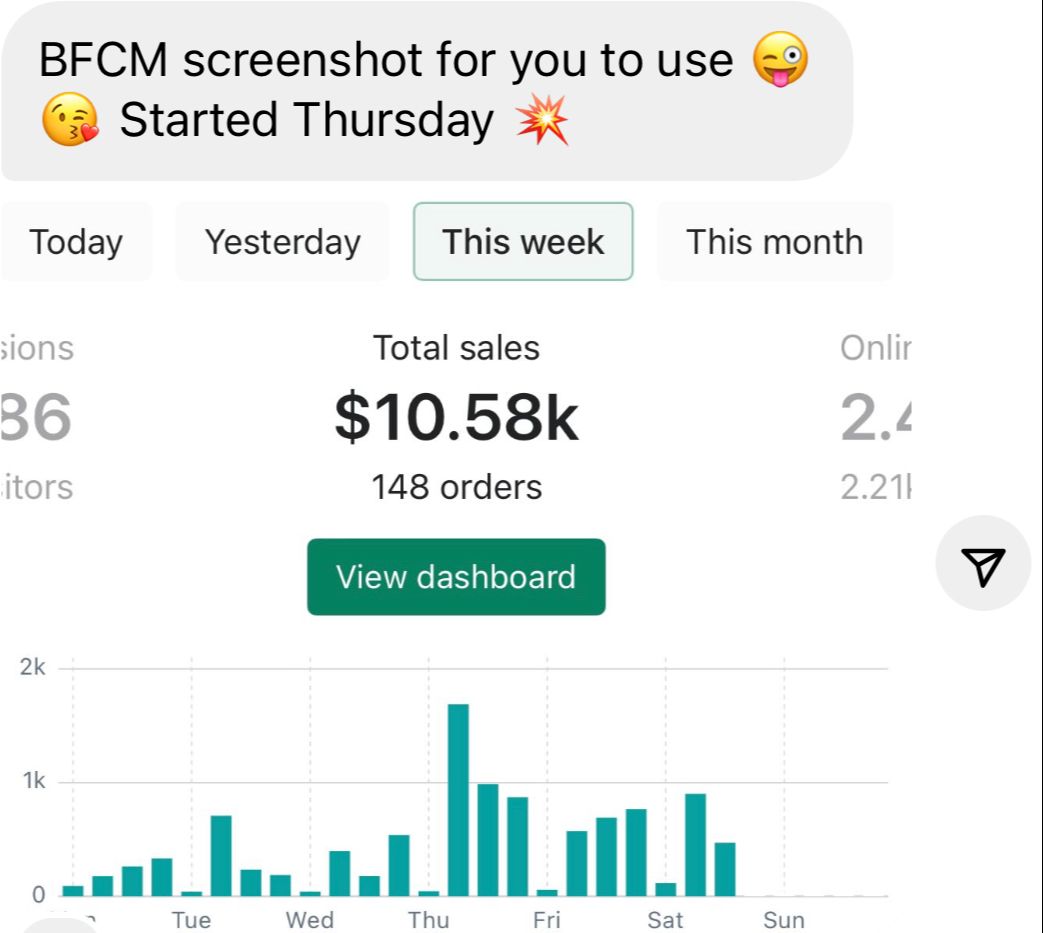The width and height of the screenshot is (1043, 933).
Task: Click the Fri label on chart axis
Action: 546,919
